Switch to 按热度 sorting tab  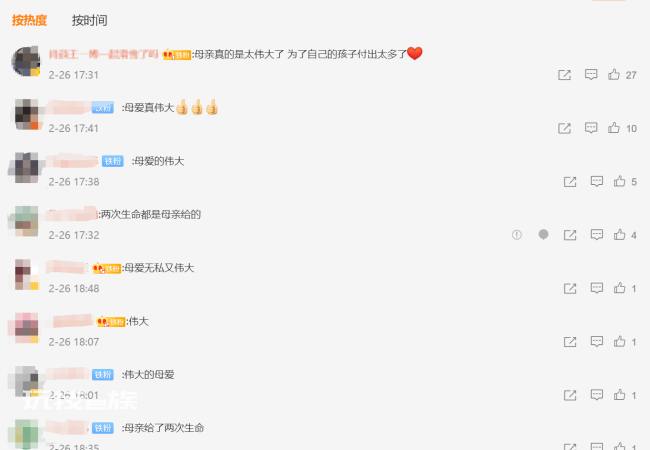click(x=29, y=20)
